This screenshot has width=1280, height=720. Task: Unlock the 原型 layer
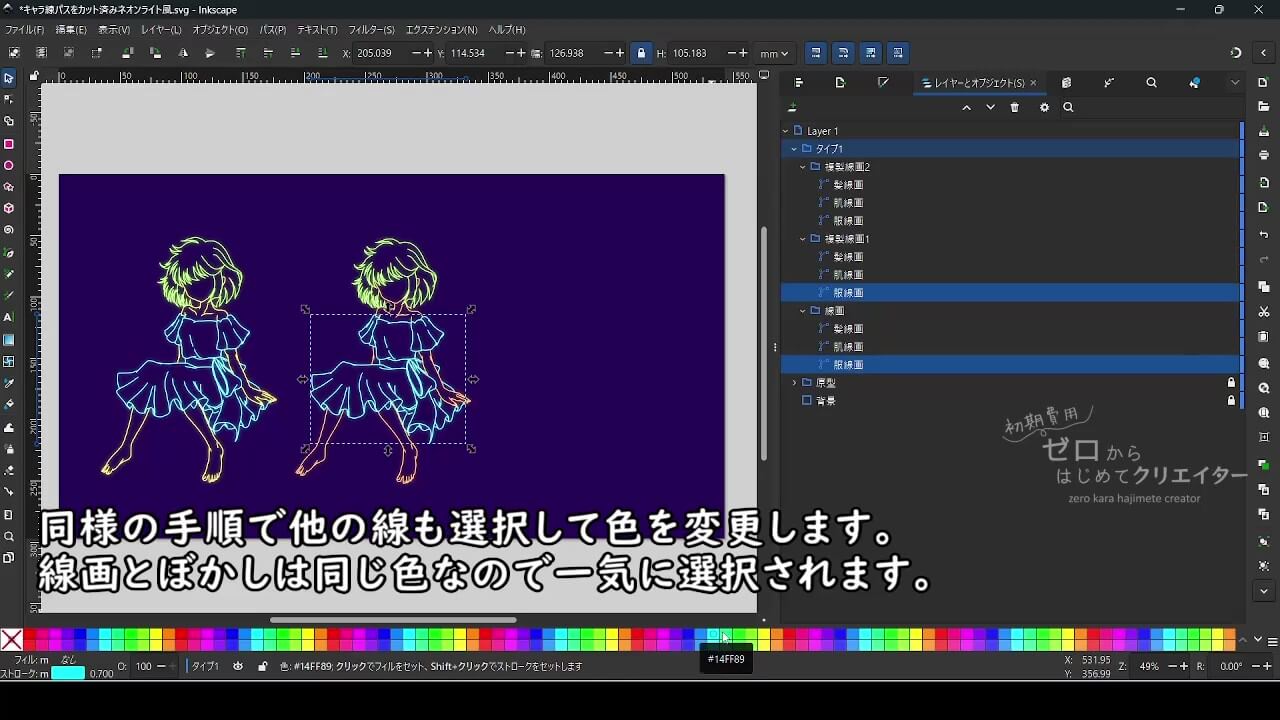click(1231, 382)
